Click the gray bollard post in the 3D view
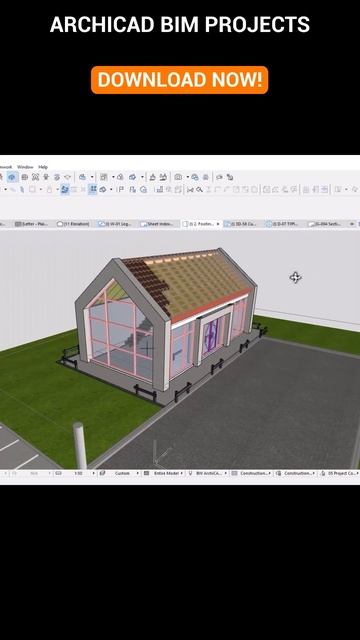This screenshot has width=360, height=640. (x=80, y=445)
